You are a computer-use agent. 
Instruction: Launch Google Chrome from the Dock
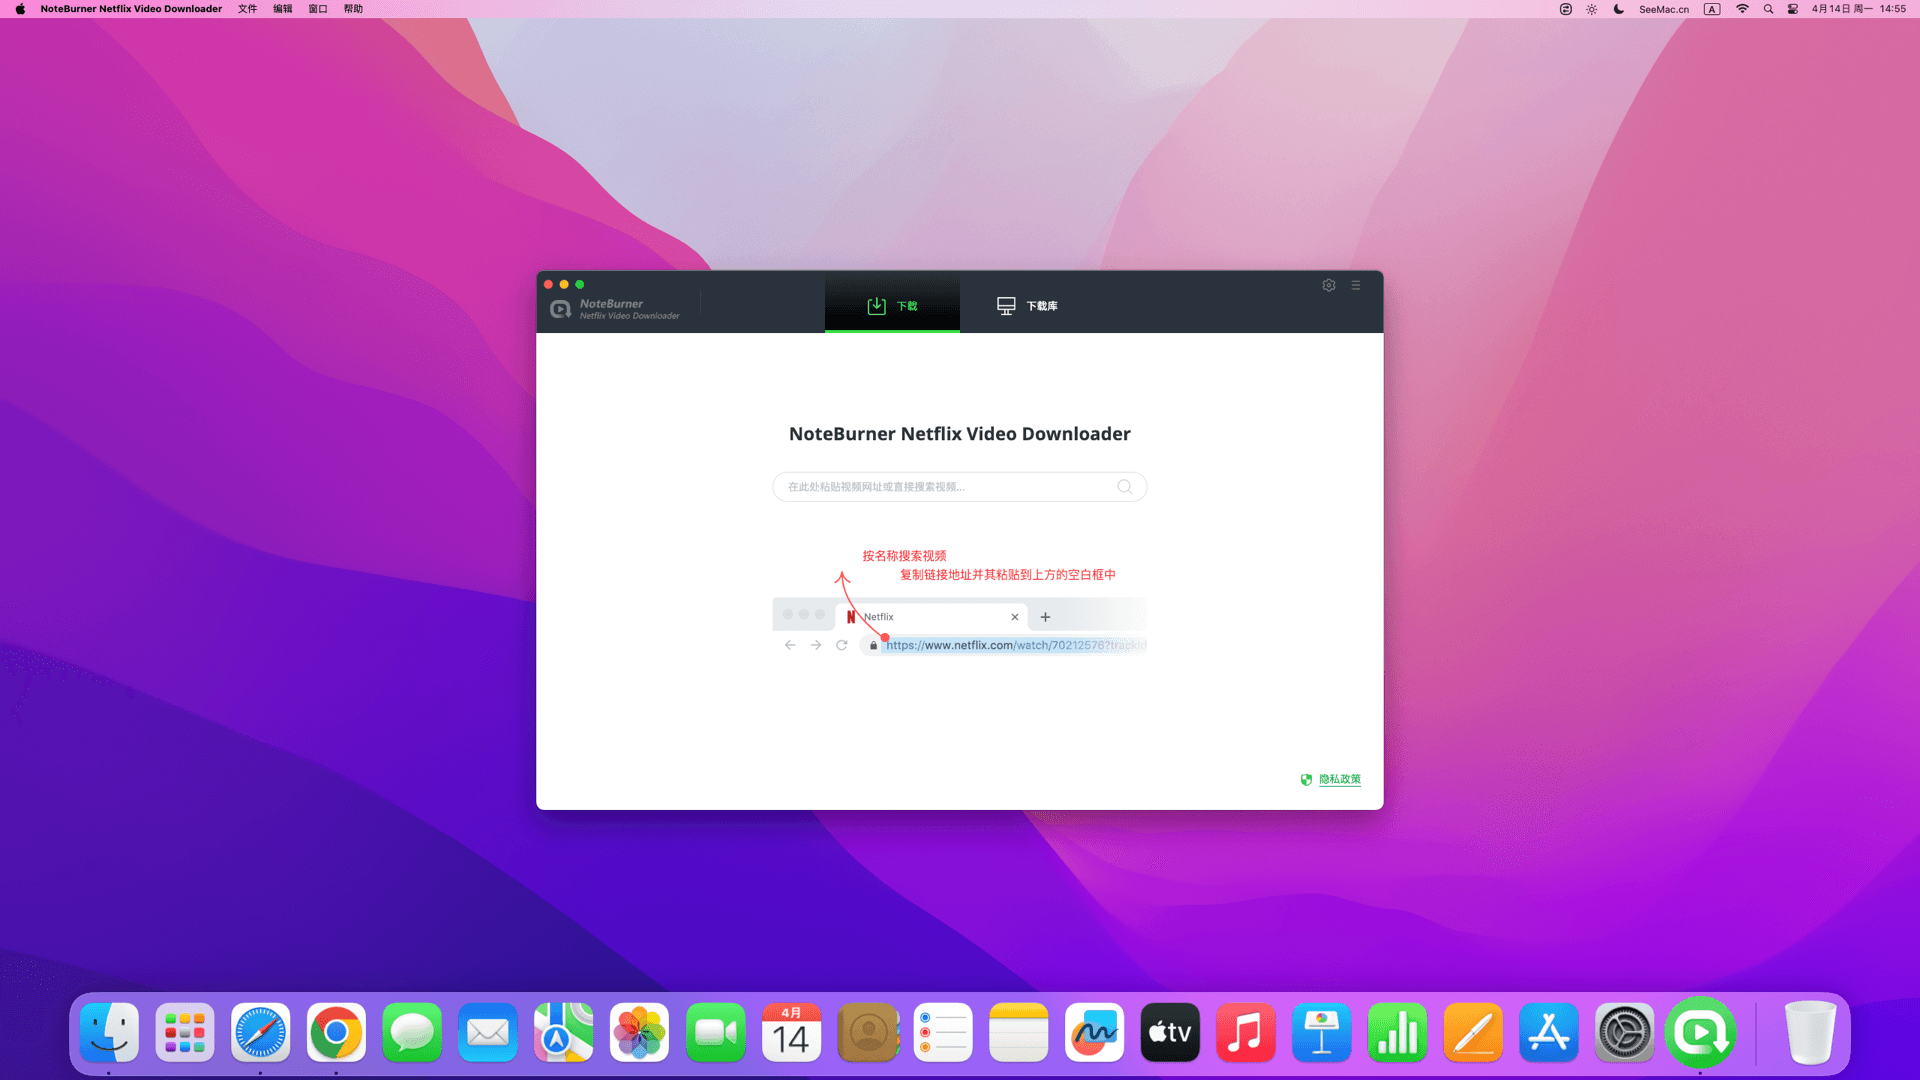336,1033
